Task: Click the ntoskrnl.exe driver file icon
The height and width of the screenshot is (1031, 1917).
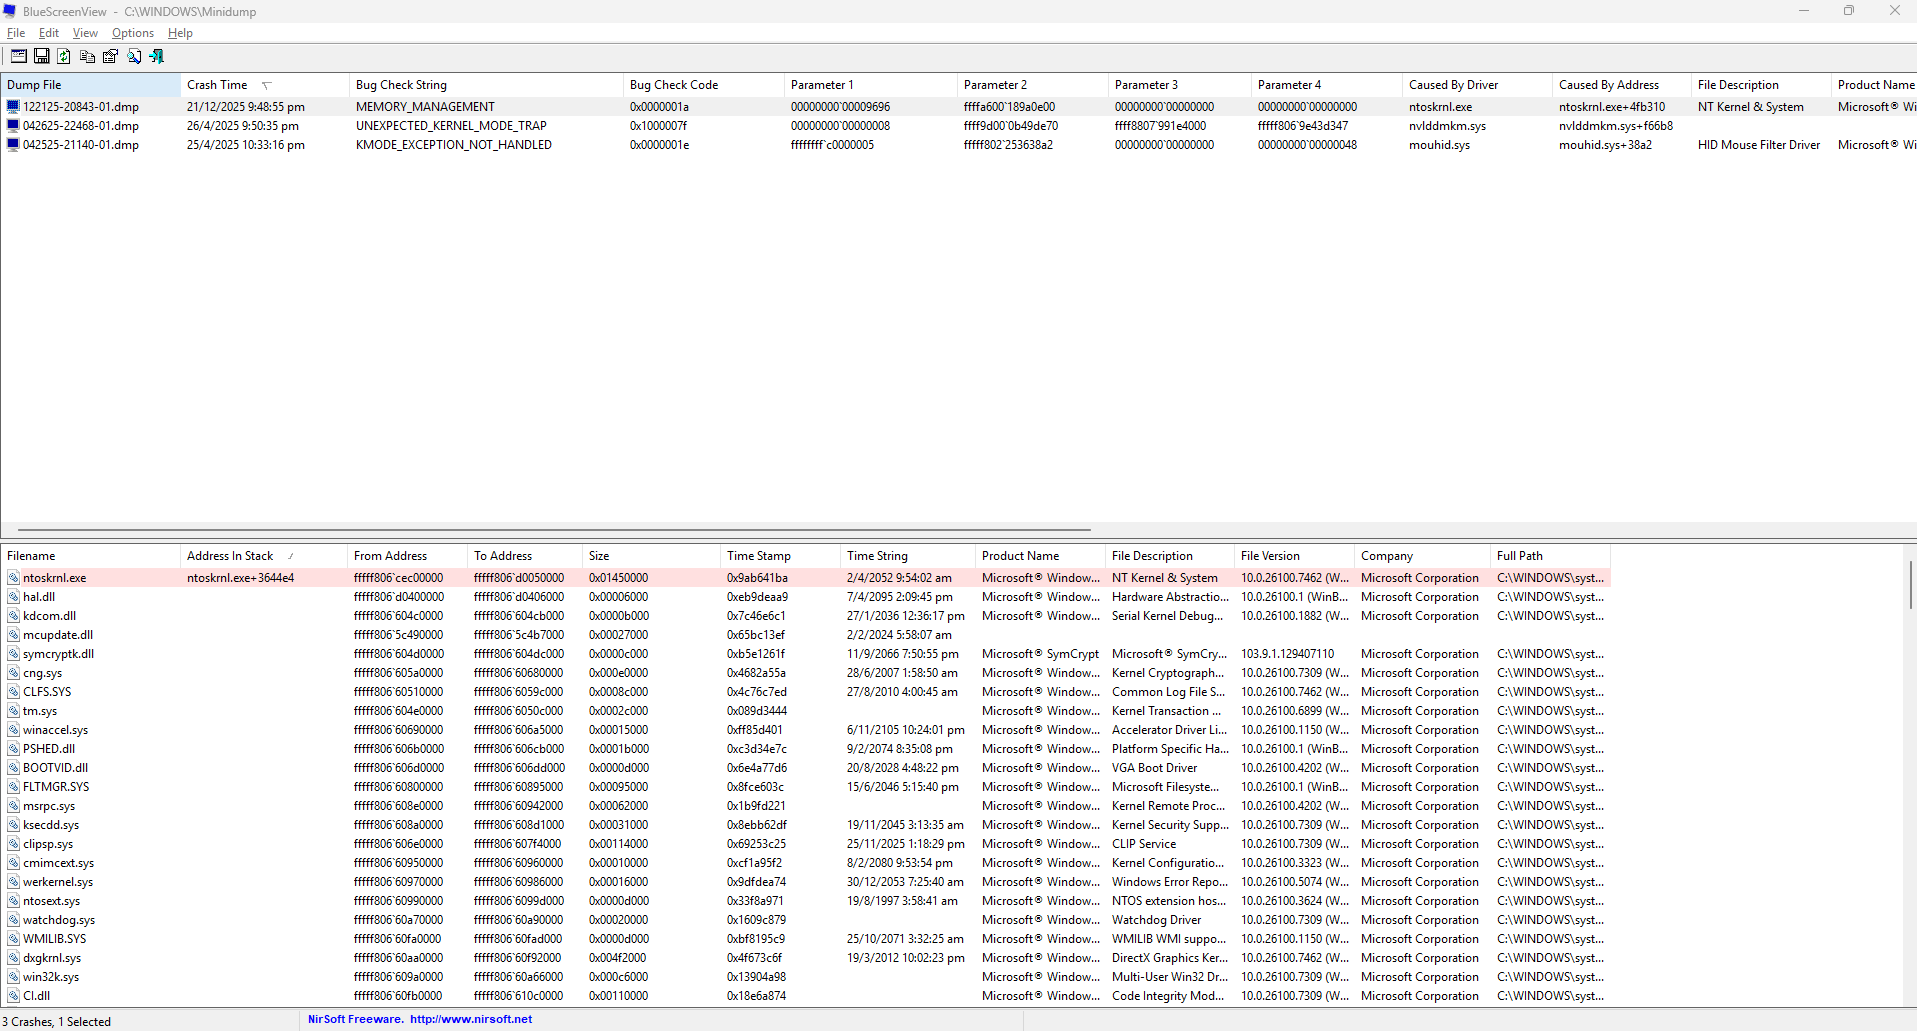Action: [14, 578]
